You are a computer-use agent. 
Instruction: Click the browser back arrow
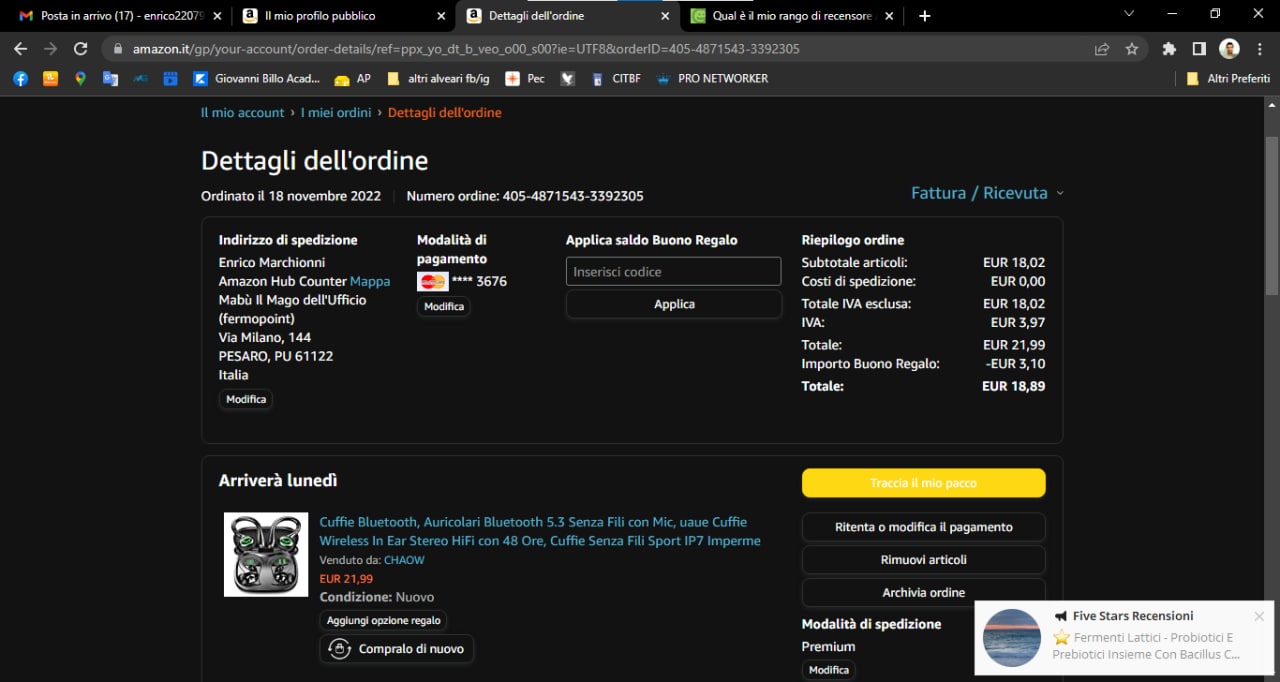click(x=20, y=49)
